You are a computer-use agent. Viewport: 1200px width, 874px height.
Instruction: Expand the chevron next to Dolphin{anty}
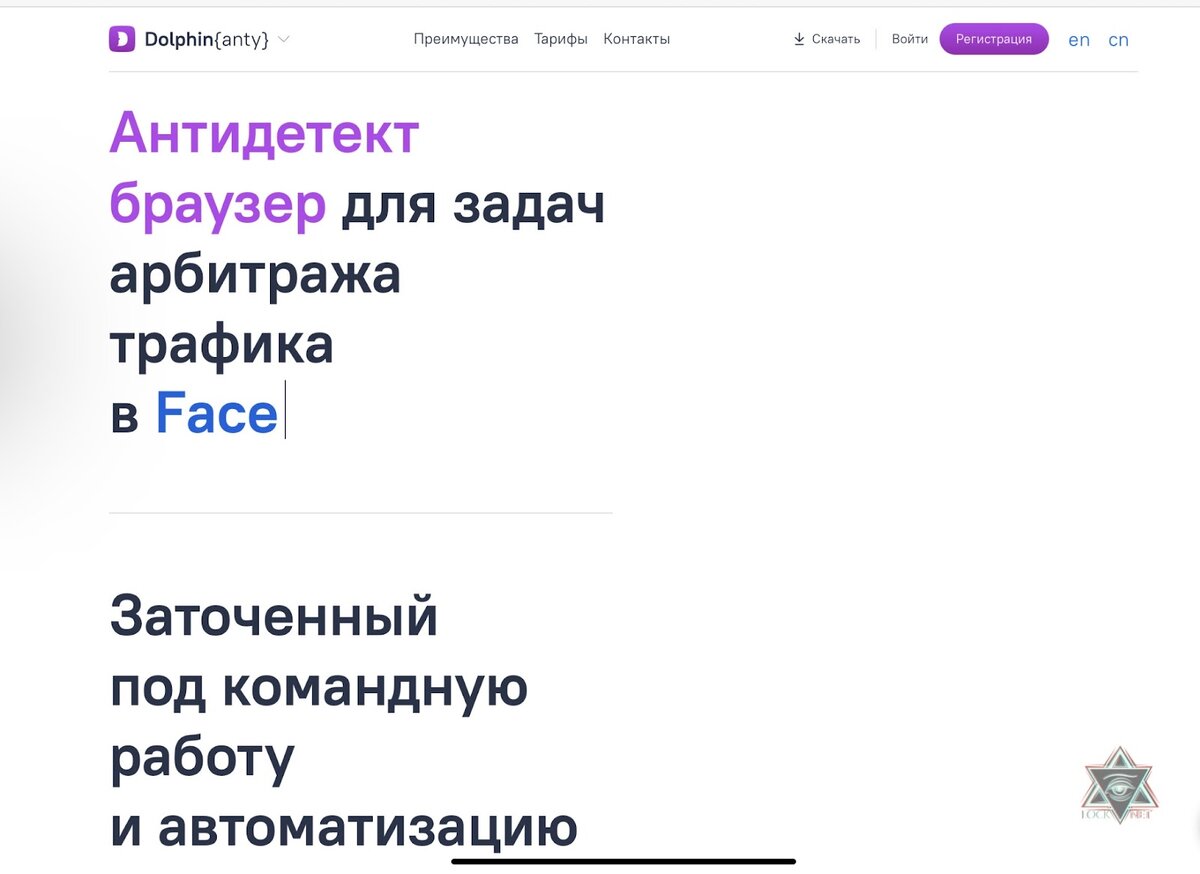tap(284, 39)
